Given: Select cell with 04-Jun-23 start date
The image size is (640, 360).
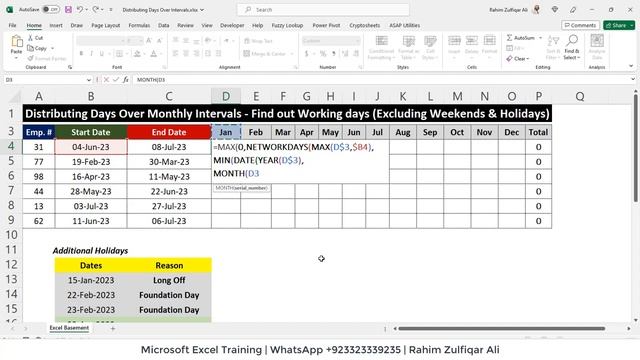Looking at the screenshot, I should (x=91, y=147).
